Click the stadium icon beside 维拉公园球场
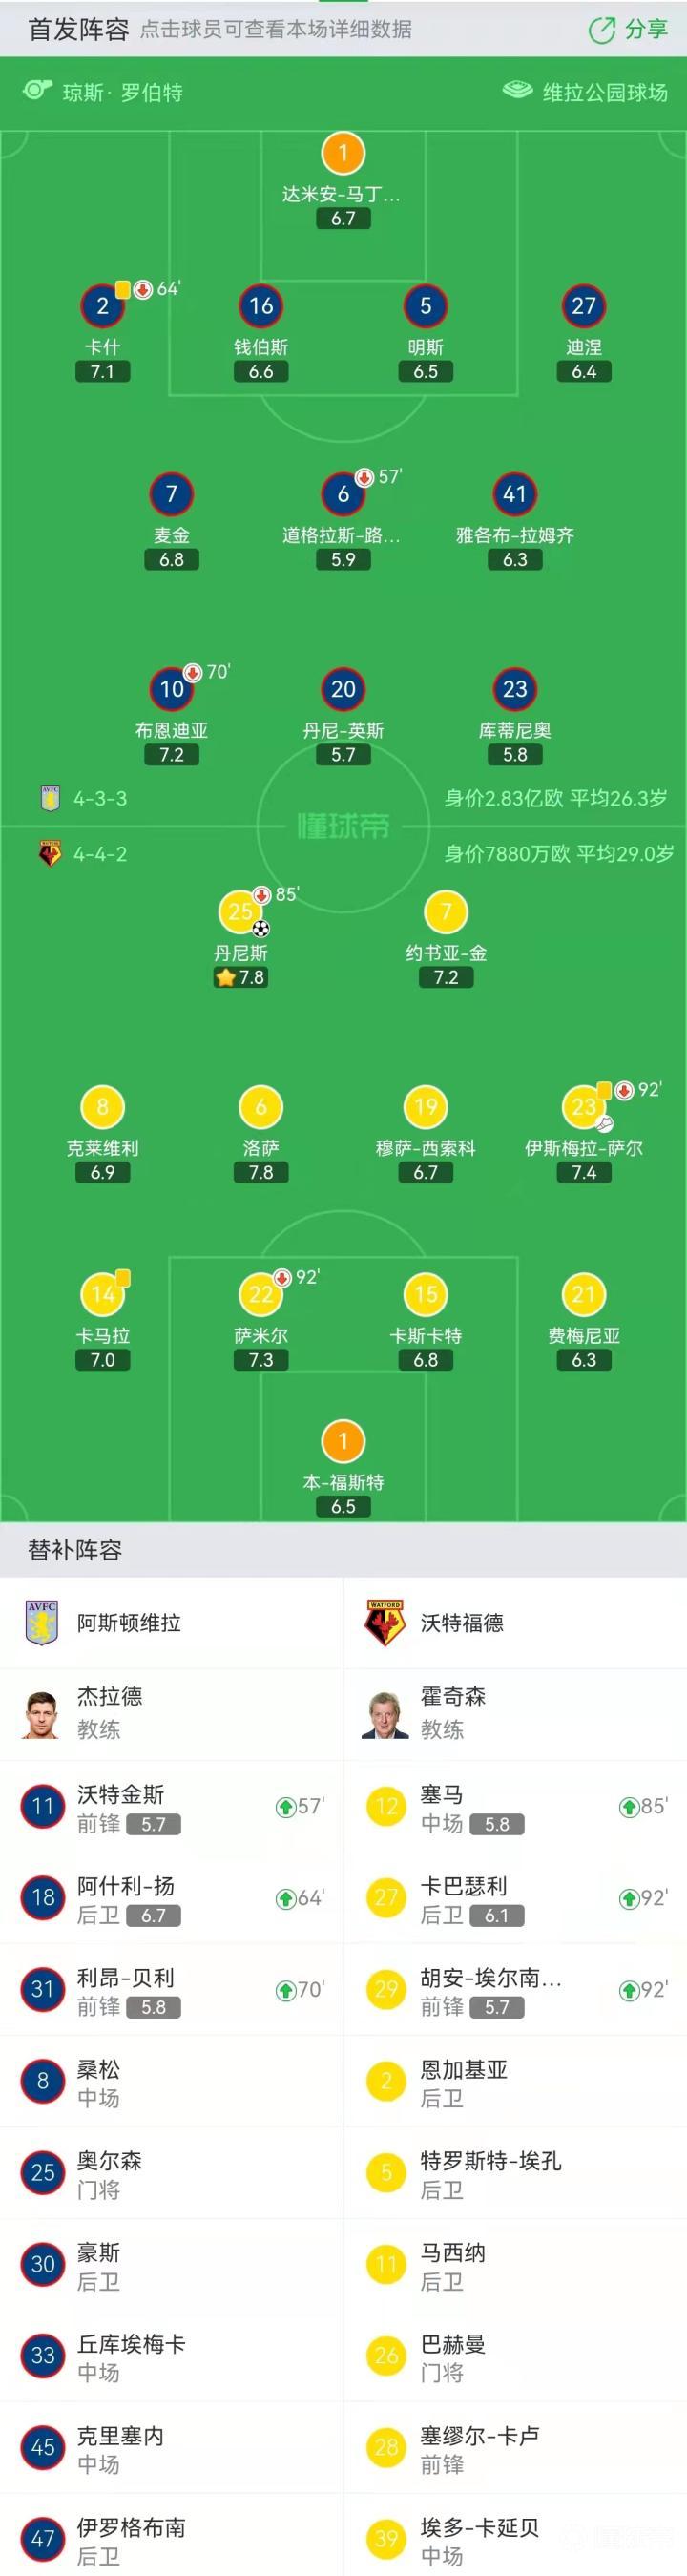Screen dimensions: 687x2576 click(x=517, y=91)
